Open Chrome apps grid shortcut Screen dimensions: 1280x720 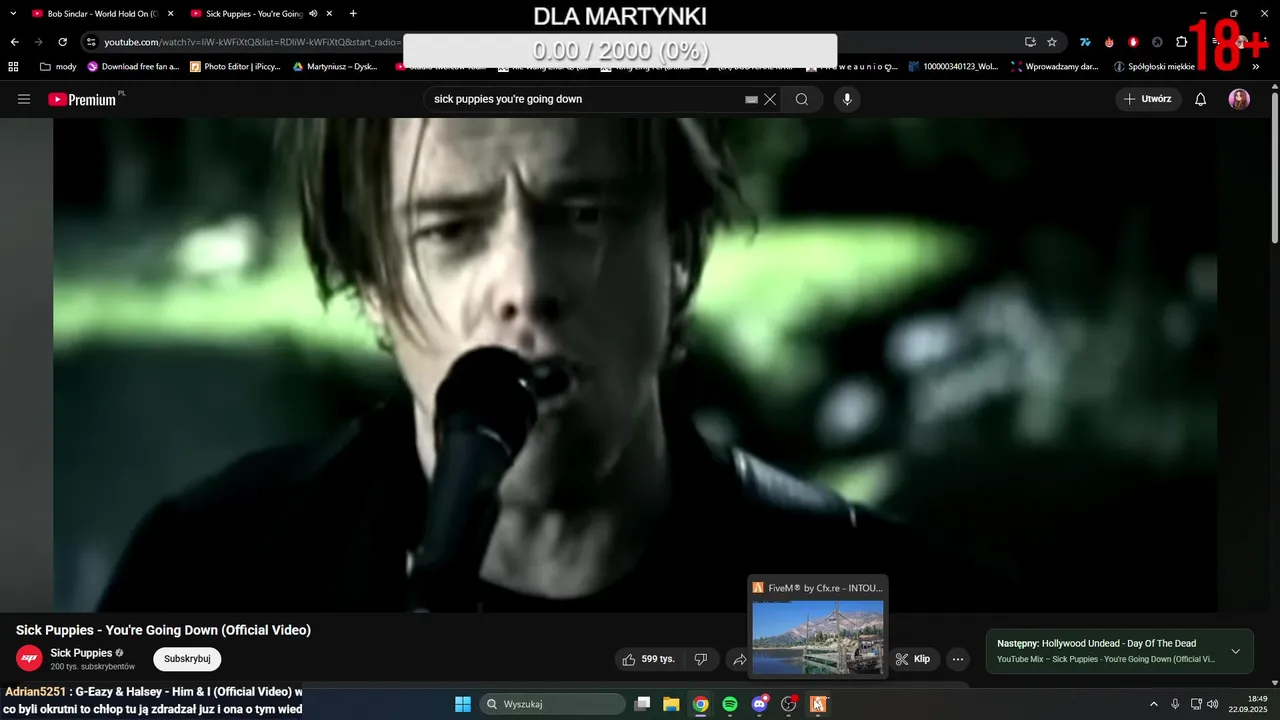[13, 67]
